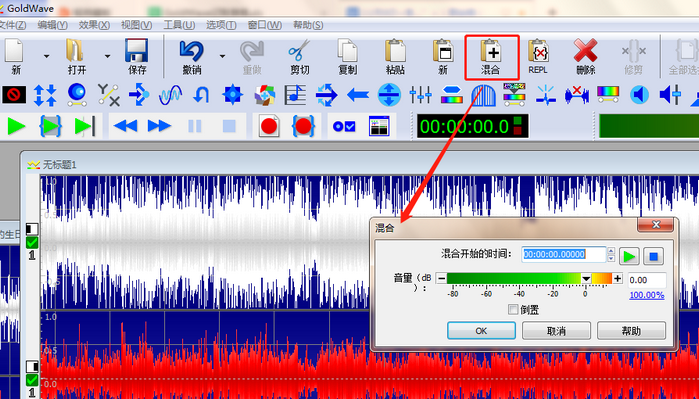Click the 保存 (Save) floppy disk icon
This screenshot has width=699, height=399.
pyautogui.click(x=136, y=57)
